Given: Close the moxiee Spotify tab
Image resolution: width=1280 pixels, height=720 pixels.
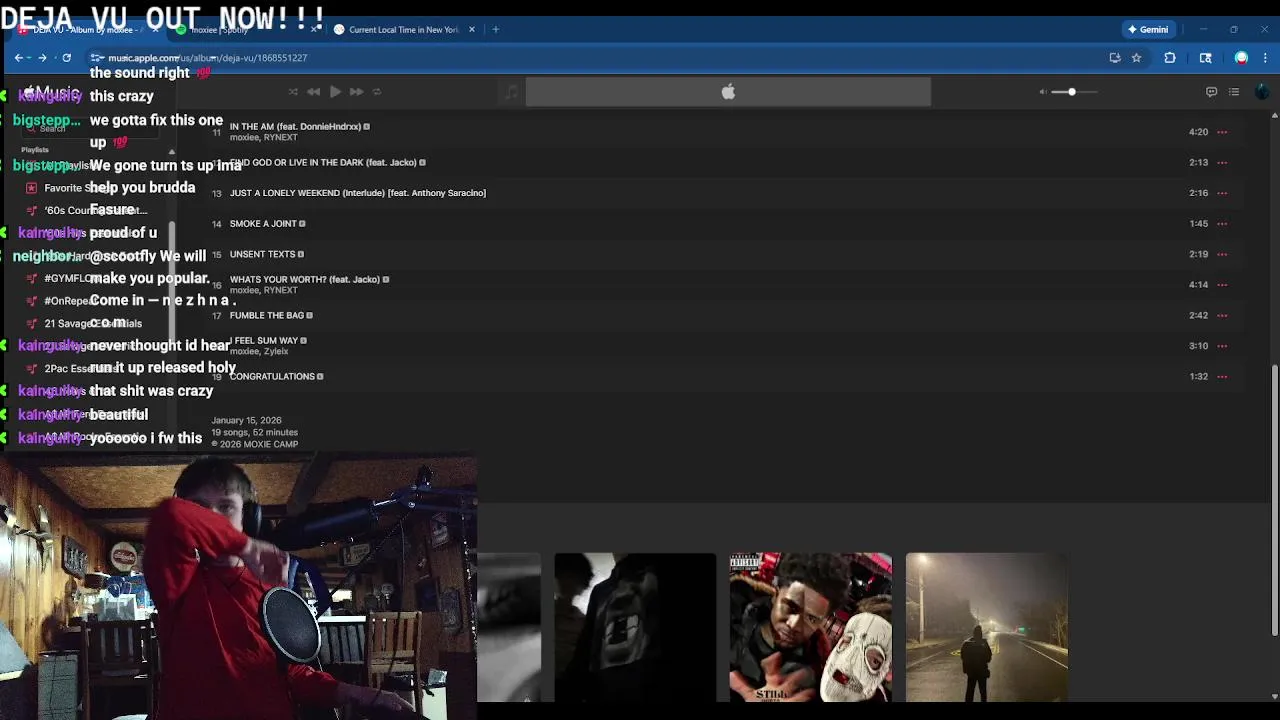Looking at the screenshot, I should (314, 30).
